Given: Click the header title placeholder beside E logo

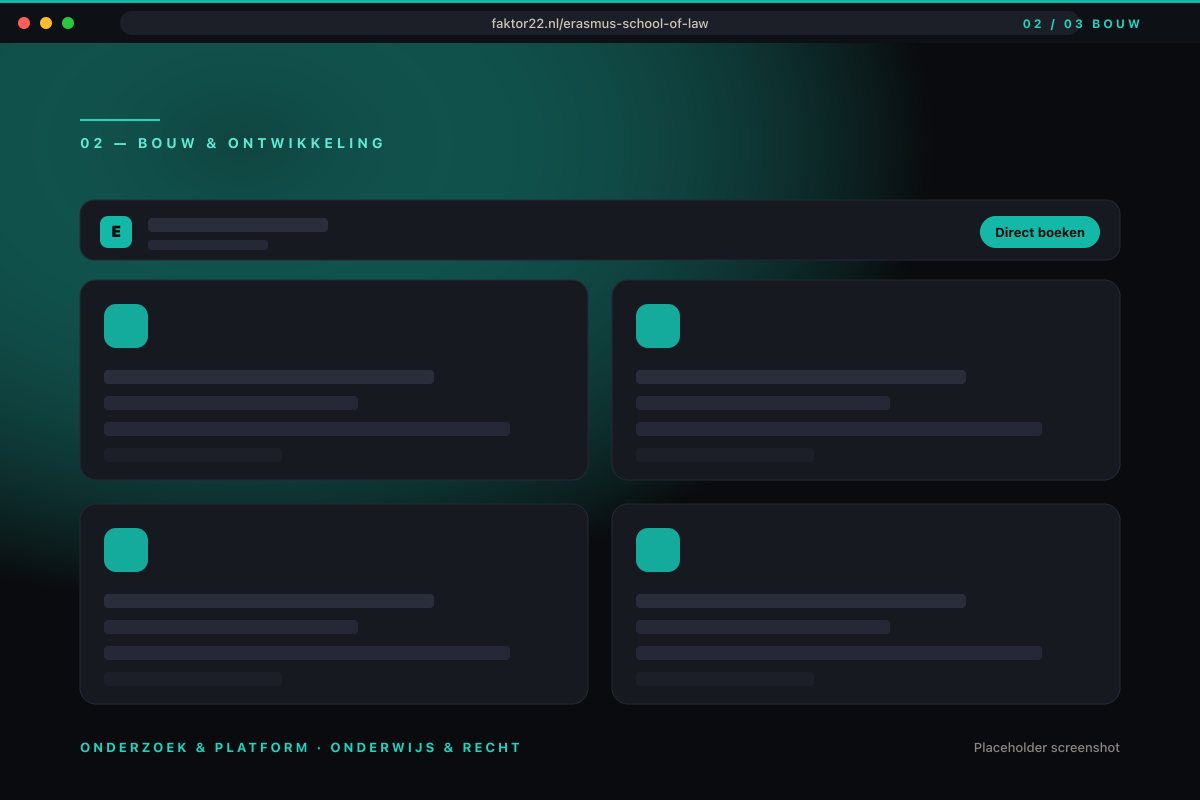Looking at the screenshot, I should (x=238, y=225).
